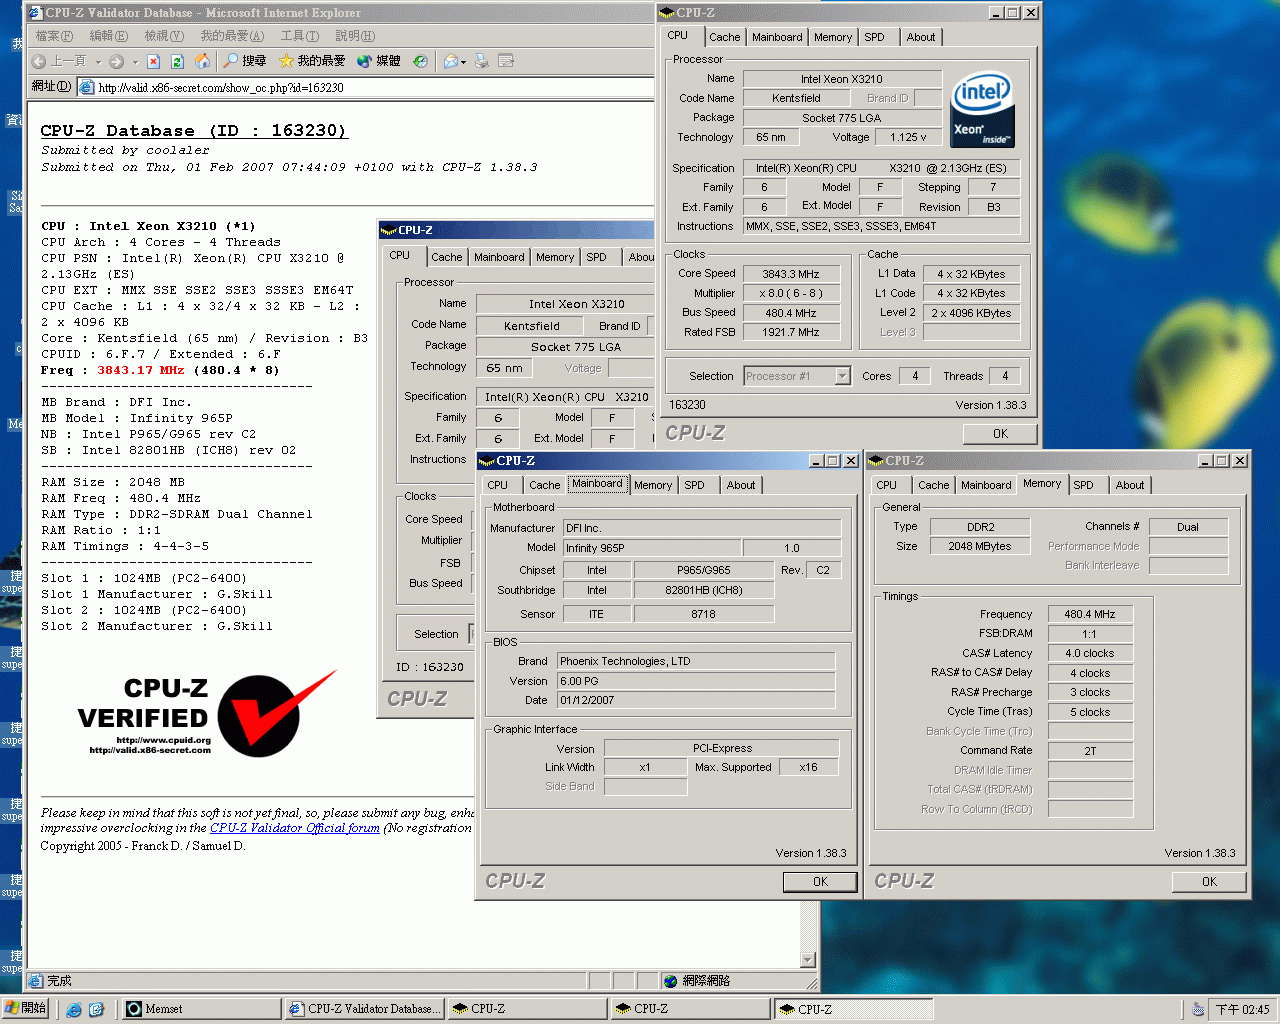Click OK in the top CPU-Z window
This screenshot has height=1024, width=1280.
1000,434
